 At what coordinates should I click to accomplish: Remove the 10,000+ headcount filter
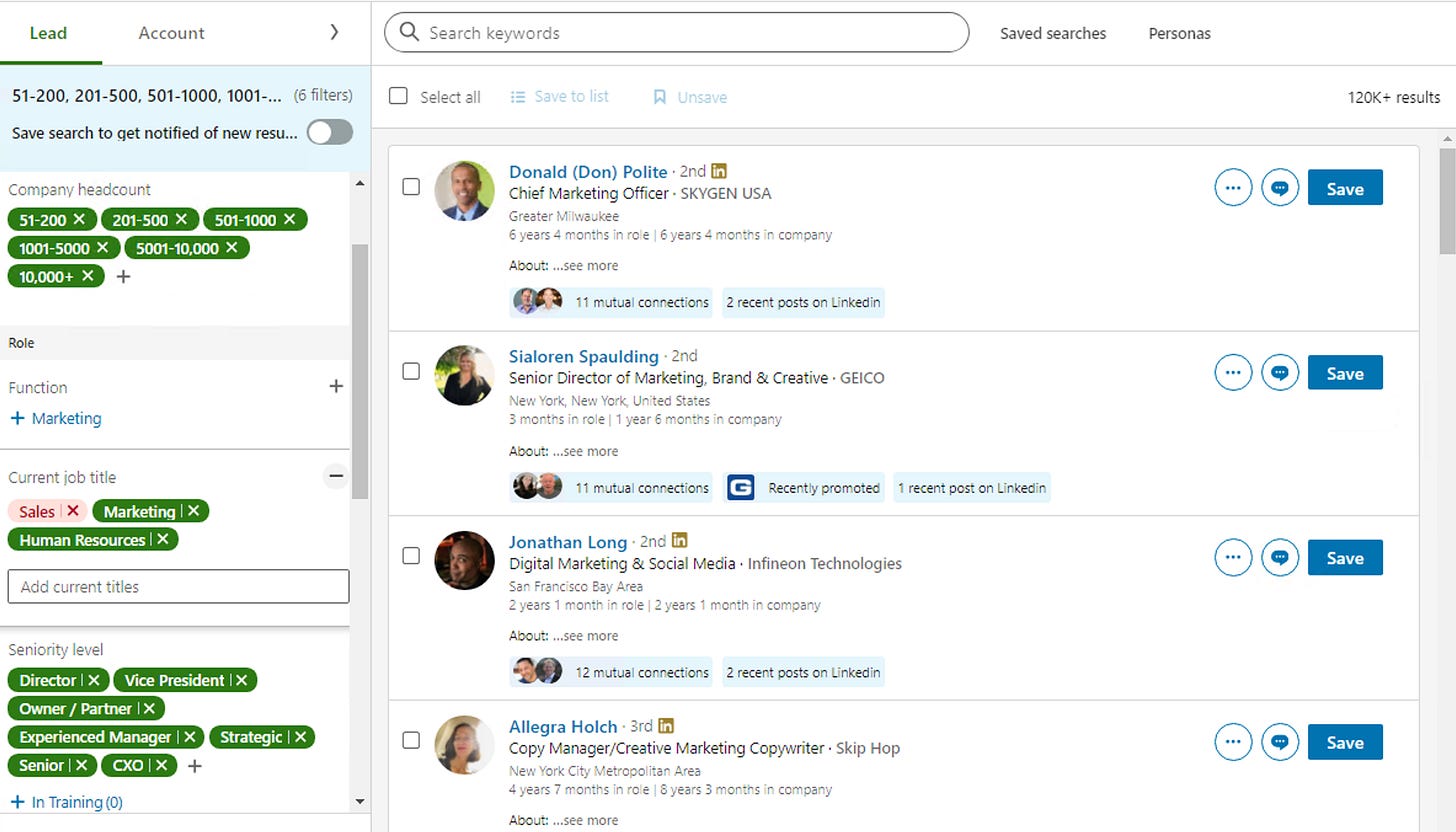(x=87, y=276)
